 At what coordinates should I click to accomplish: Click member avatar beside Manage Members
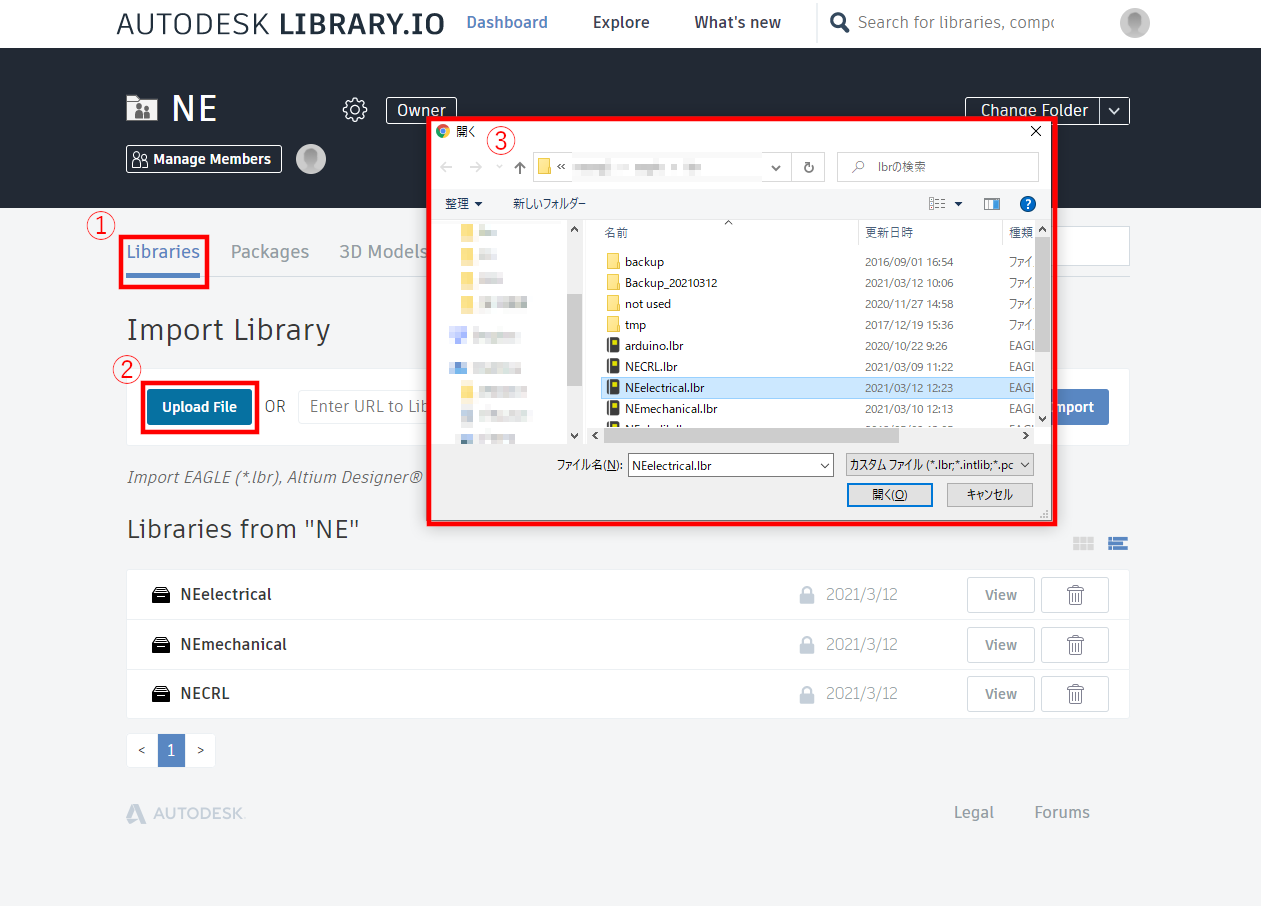pyautogui.click(x=311, y=159)
